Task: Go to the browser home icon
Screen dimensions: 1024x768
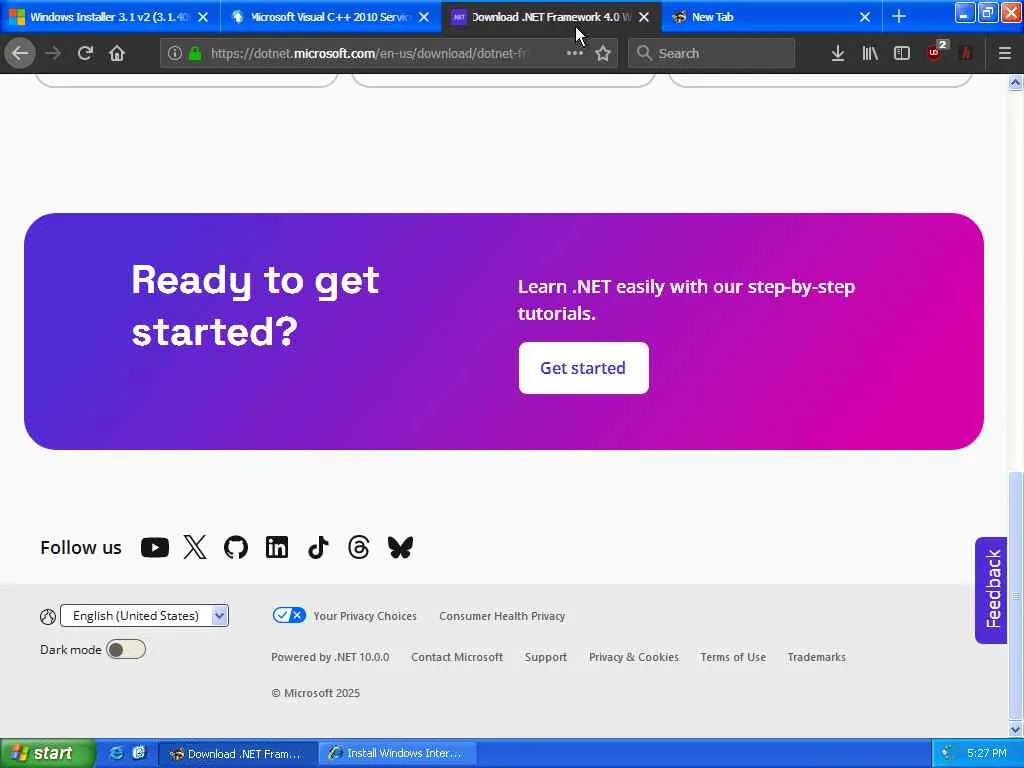Action: (x=117, y=54)
